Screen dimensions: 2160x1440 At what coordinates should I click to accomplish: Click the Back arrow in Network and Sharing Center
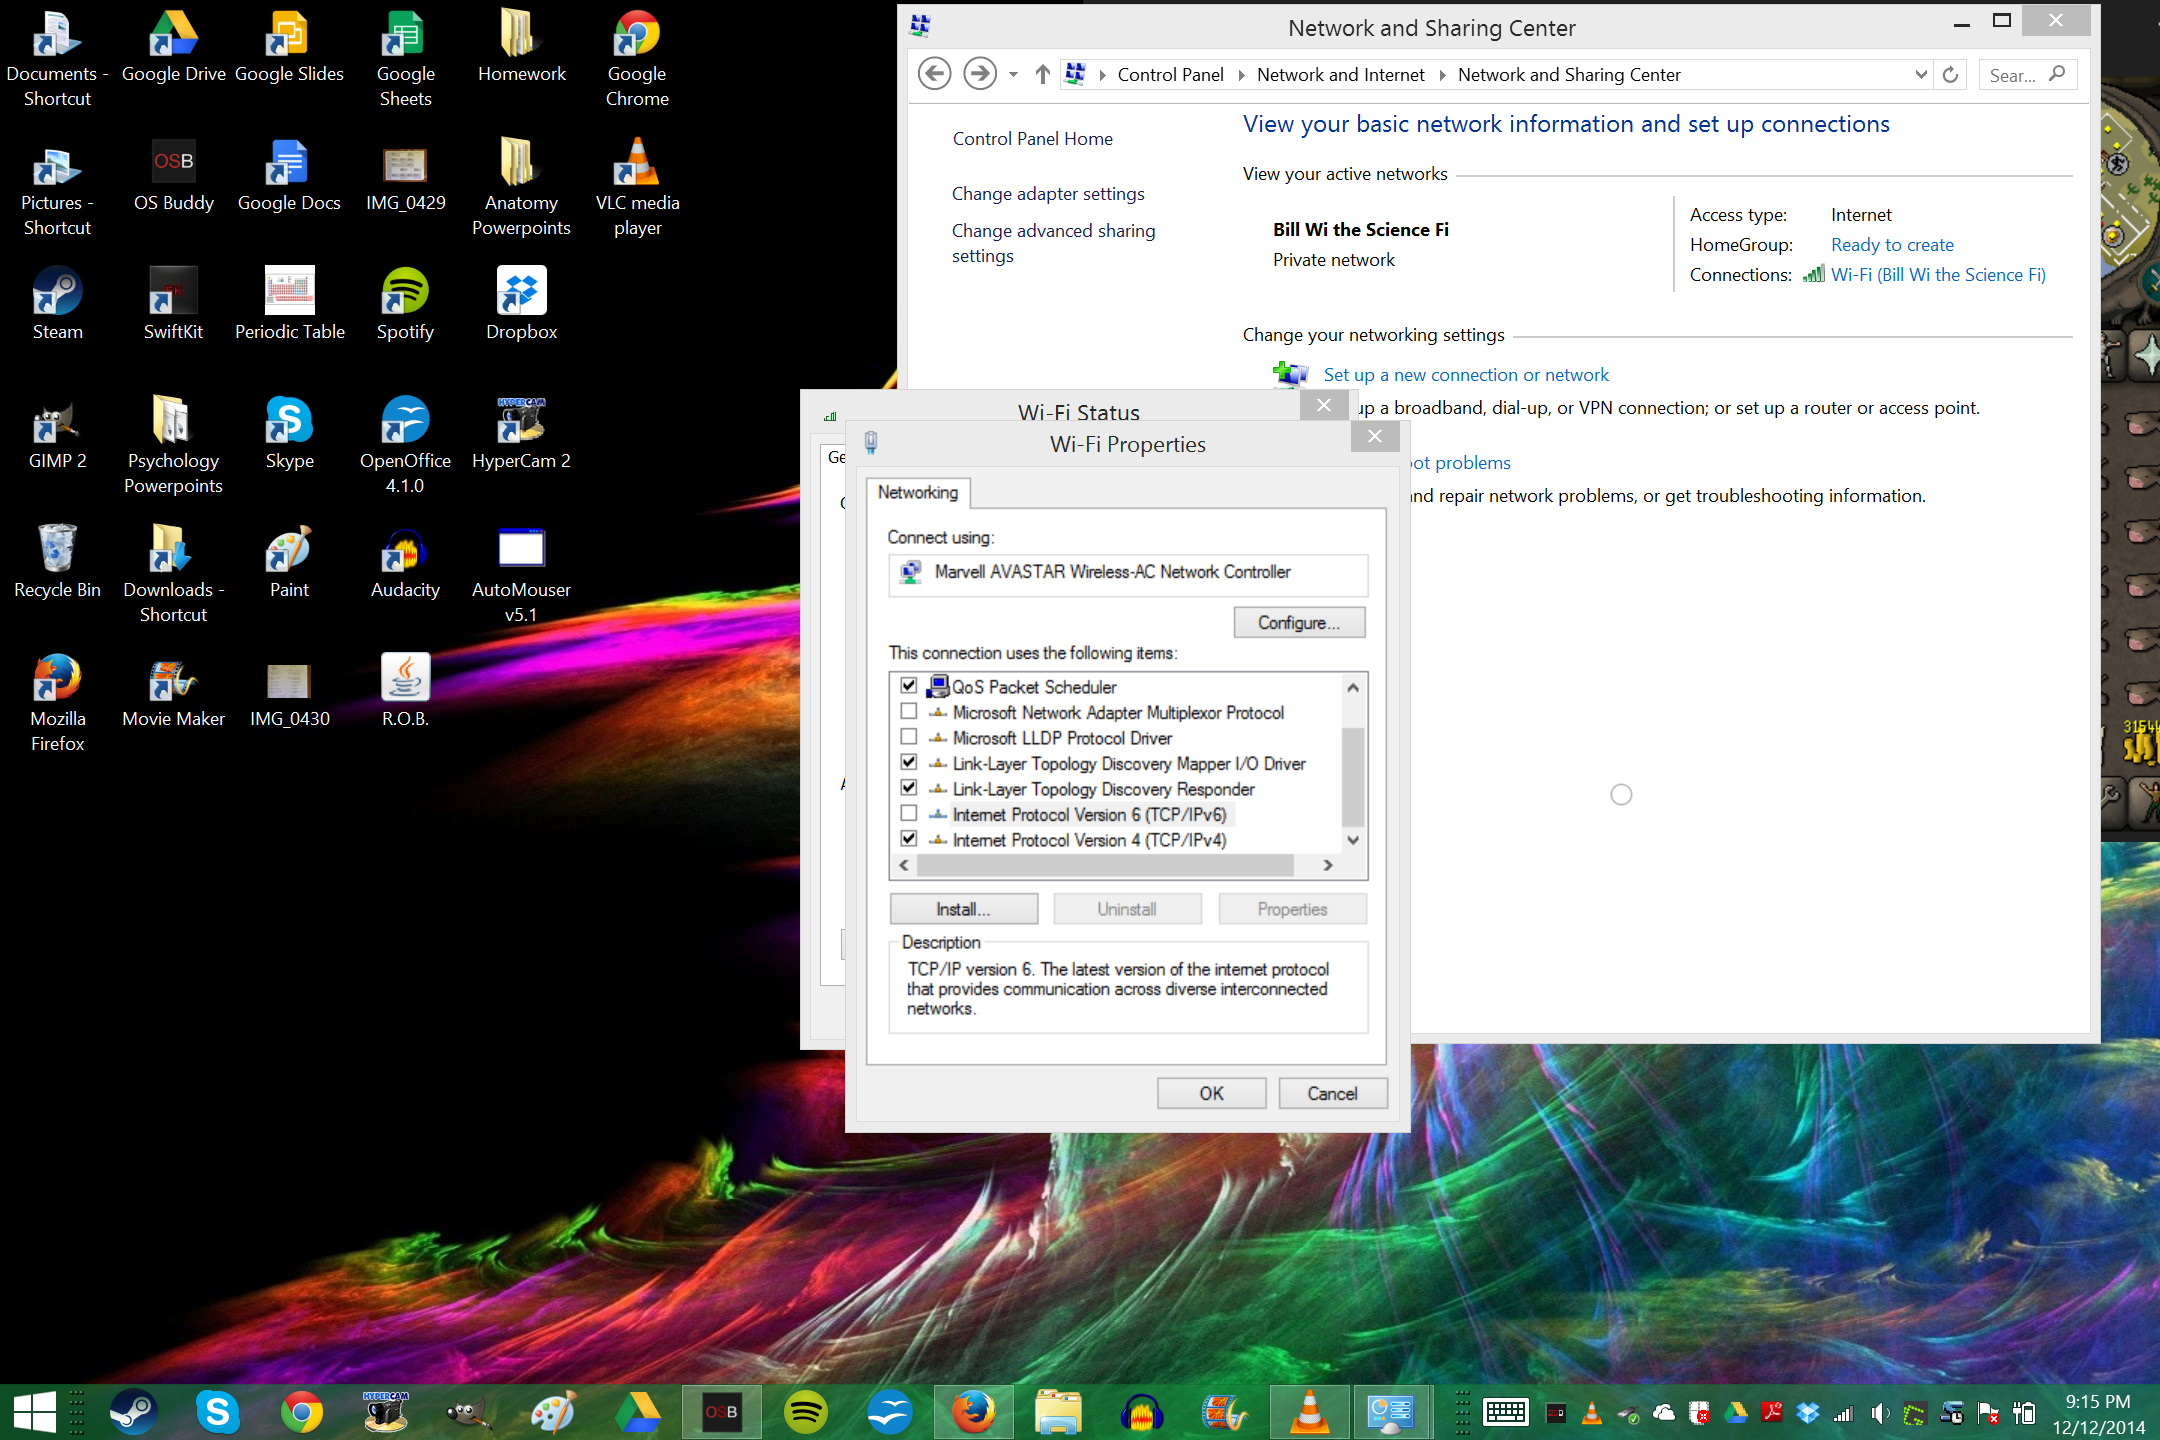(x=934, y=74)
